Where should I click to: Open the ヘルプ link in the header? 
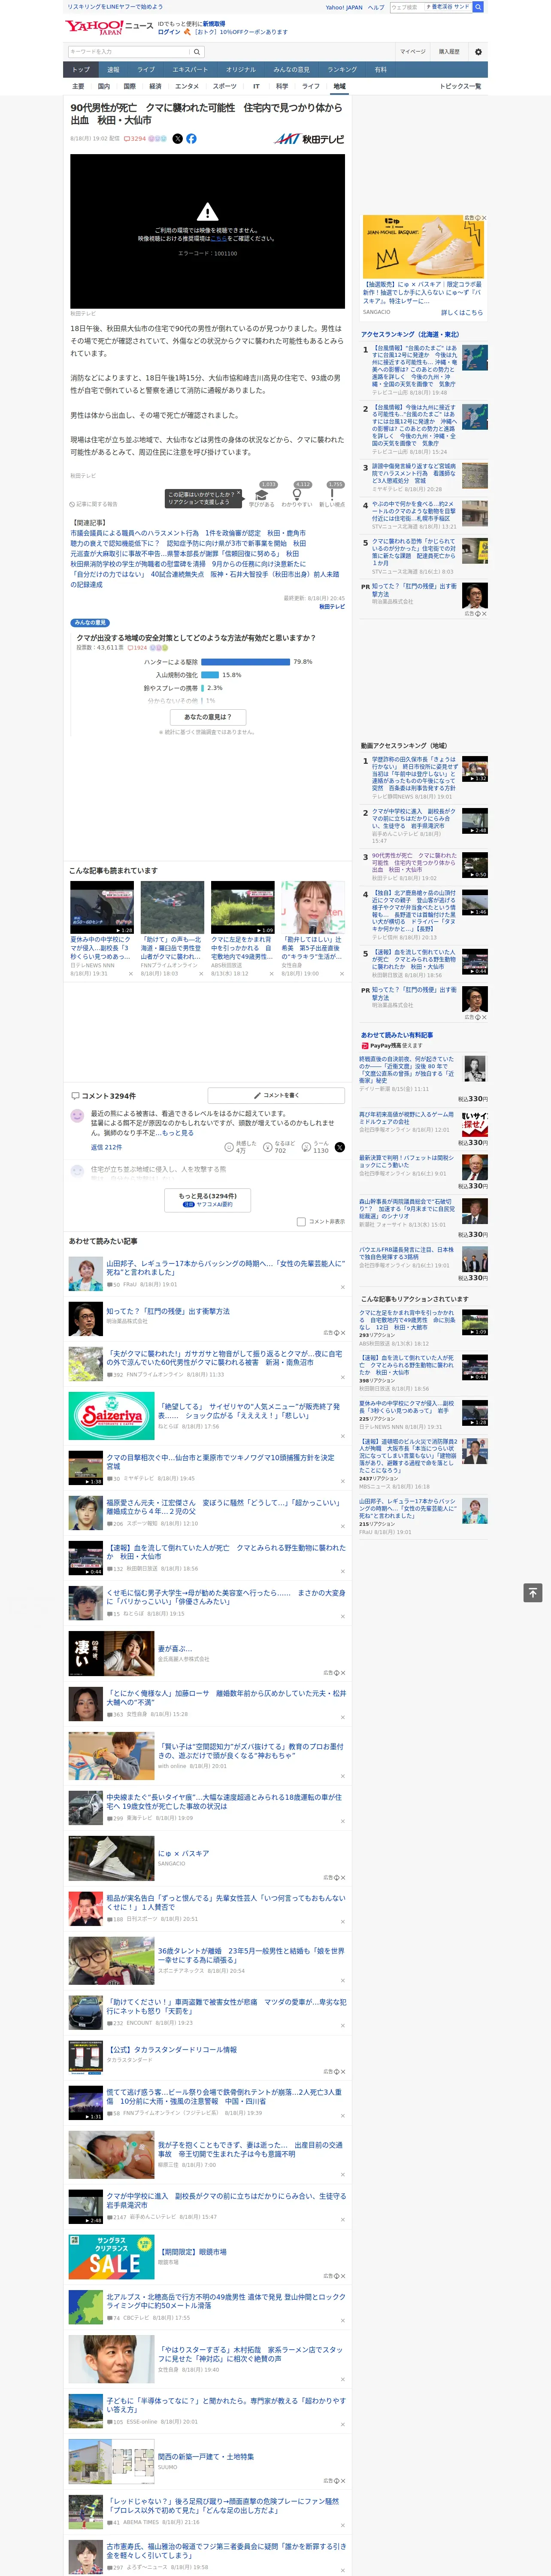(375, 7)
